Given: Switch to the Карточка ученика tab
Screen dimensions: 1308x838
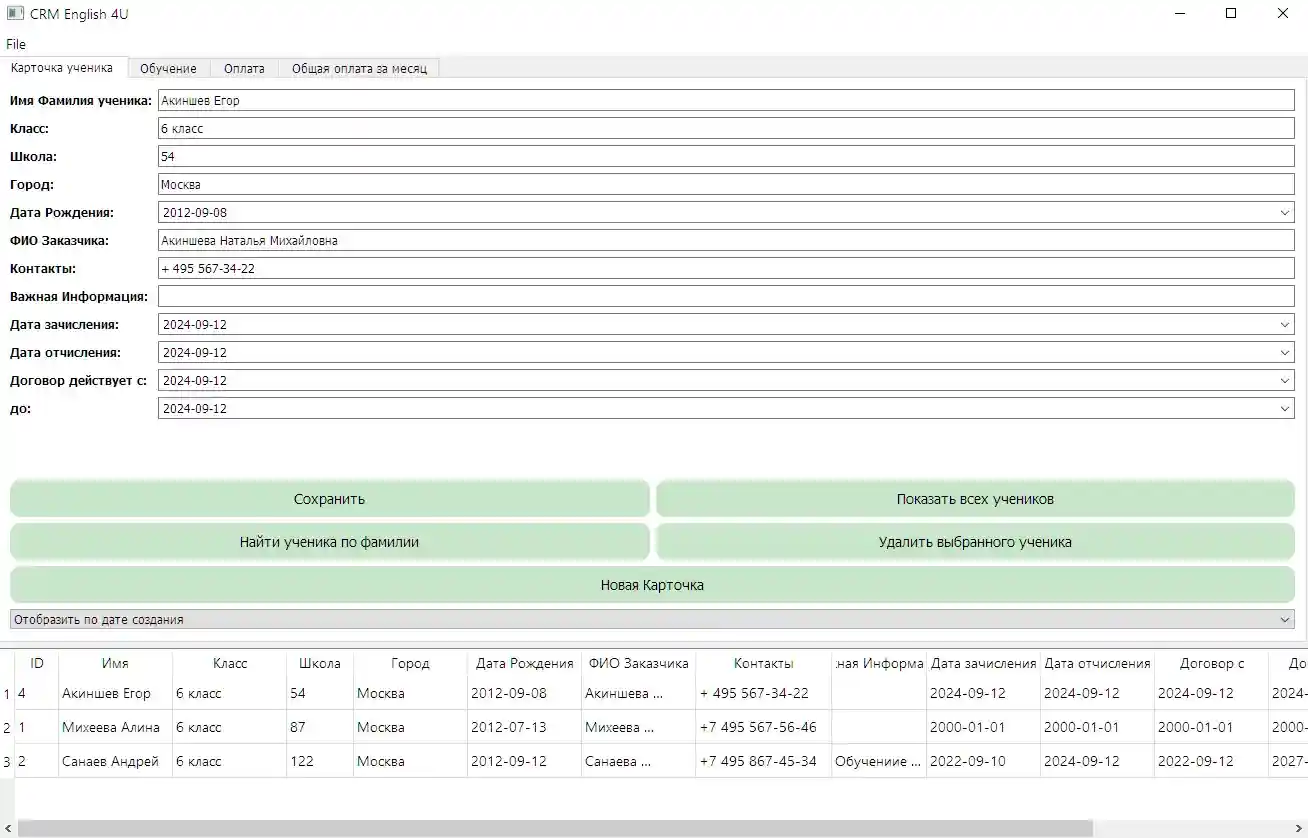Looking at the screenshot, I should (63, 68).
